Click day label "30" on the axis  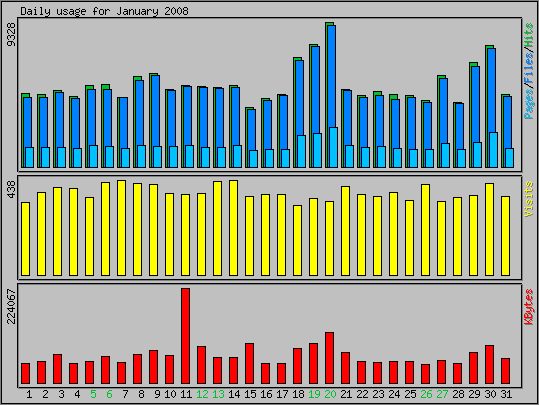click(490, 394)
